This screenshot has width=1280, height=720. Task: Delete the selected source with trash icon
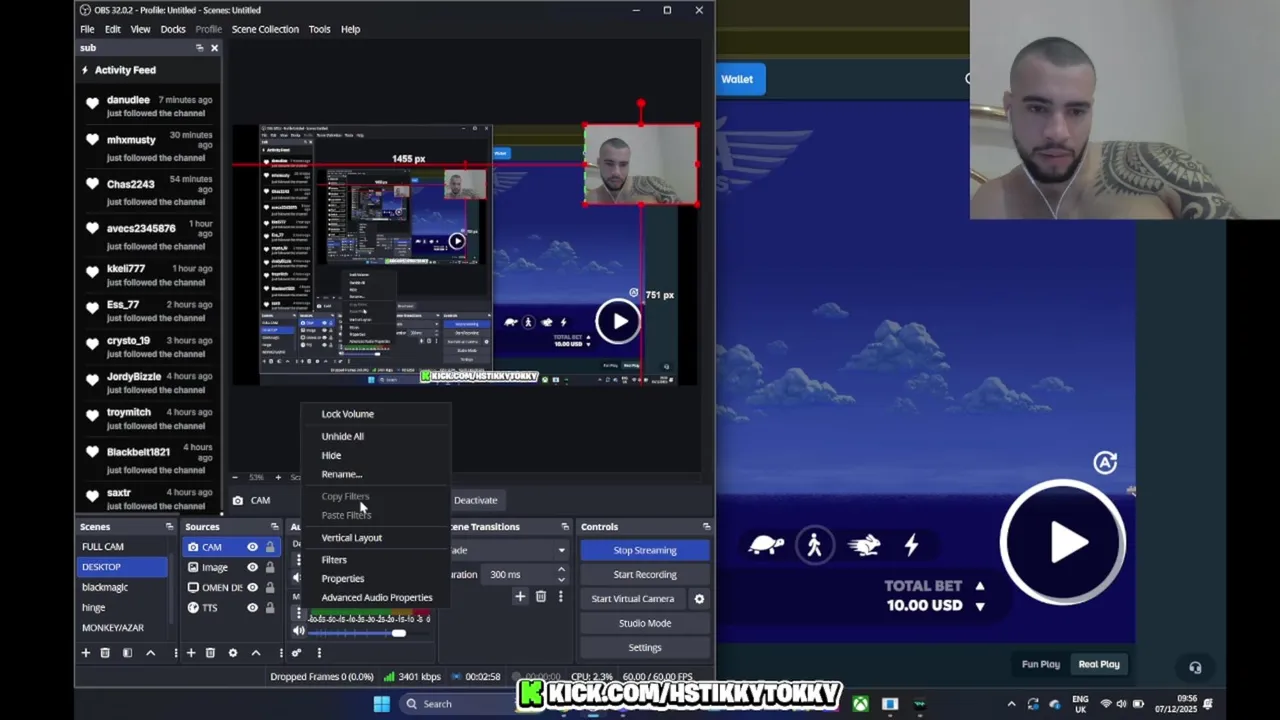pos(210,653)
